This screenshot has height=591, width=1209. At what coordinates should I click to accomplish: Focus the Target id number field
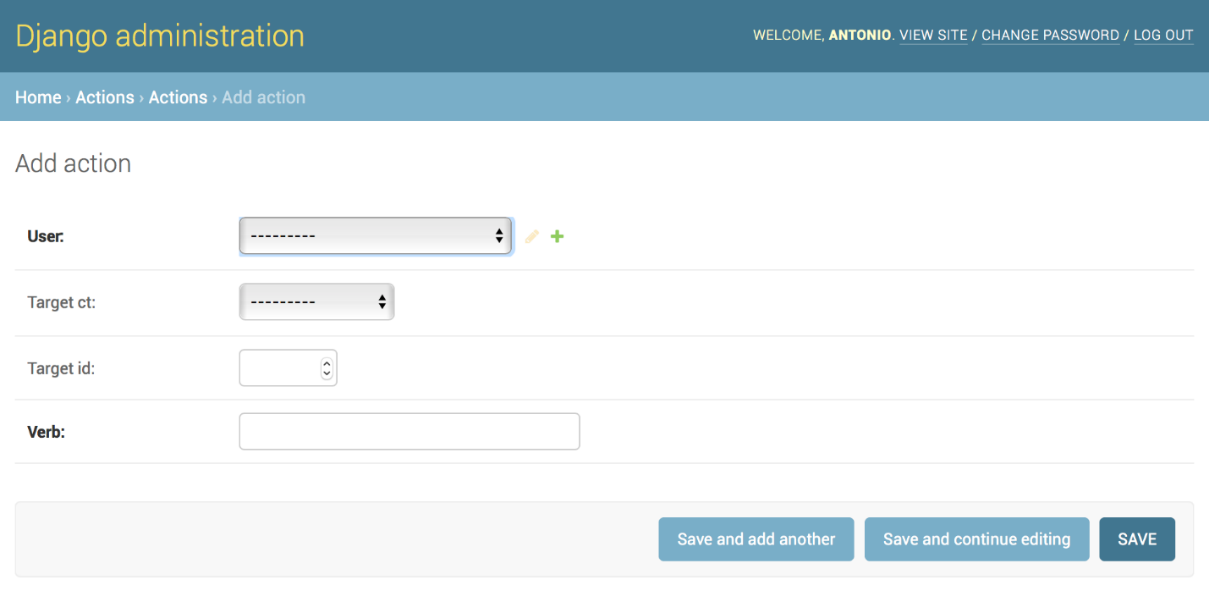tap(279, 368)
